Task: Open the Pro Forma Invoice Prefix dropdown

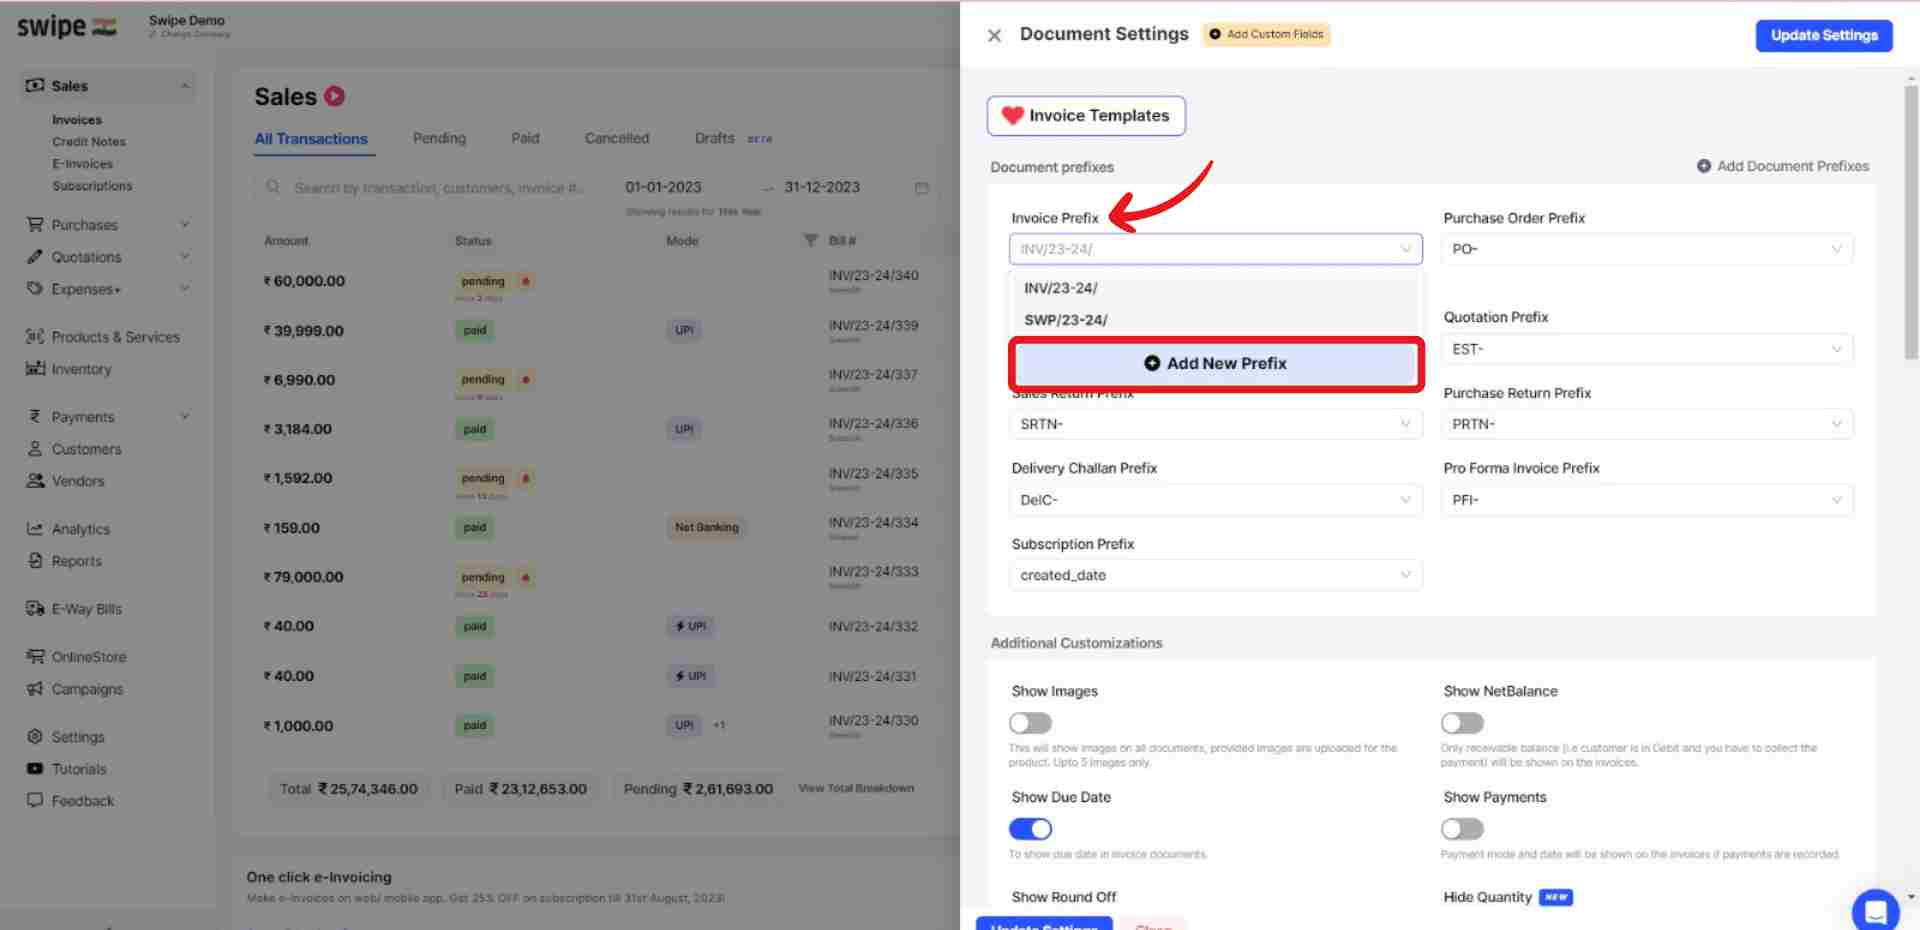Action: [x=1648, y=500]
